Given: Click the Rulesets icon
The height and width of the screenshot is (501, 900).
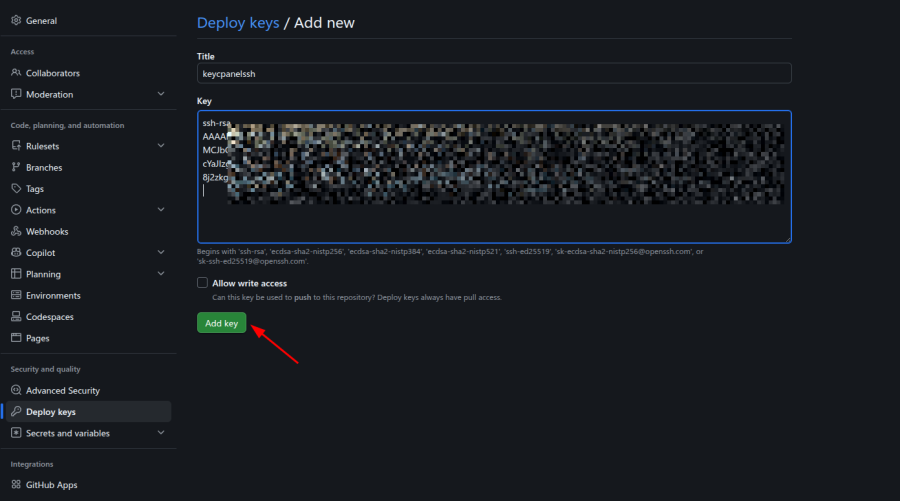Looking at the screenshot, I should (16, 146).
